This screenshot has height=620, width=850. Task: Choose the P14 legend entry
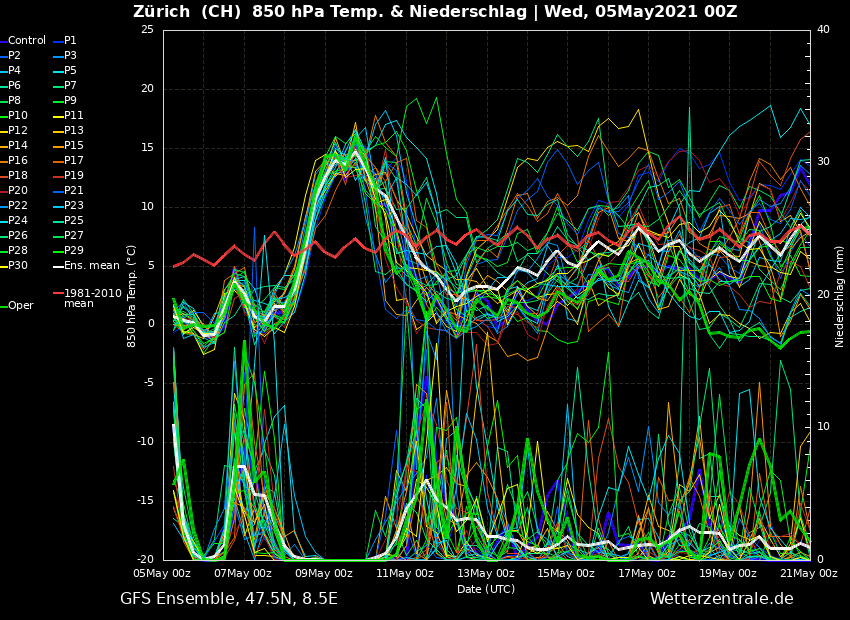tap(14, 145)
